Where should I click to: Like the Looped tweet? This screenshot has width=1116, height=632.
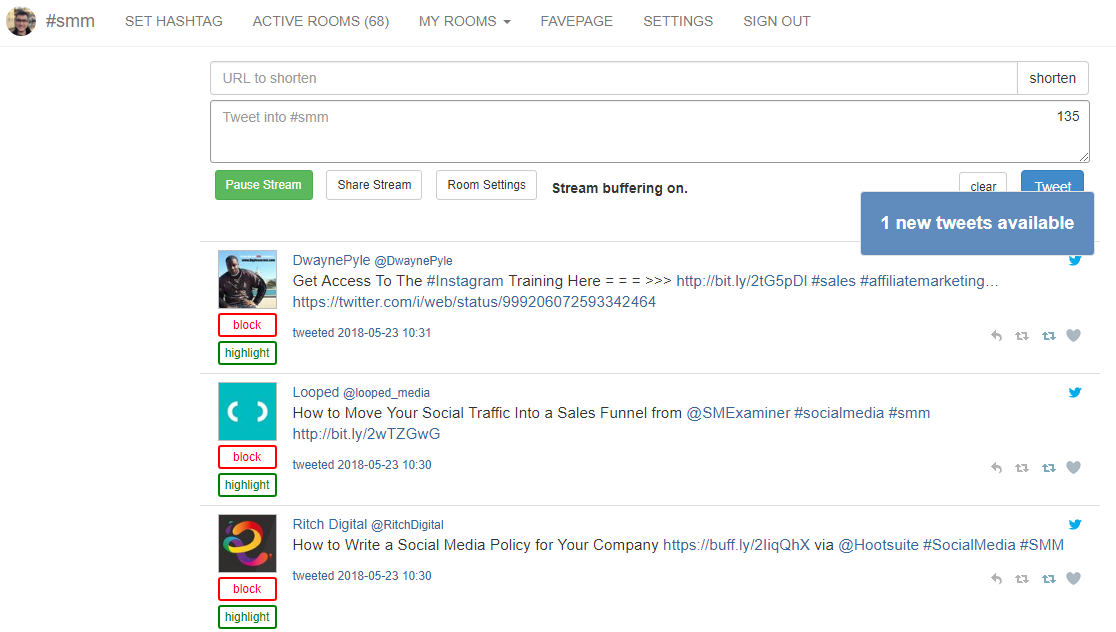click(x=1073, y=468)
